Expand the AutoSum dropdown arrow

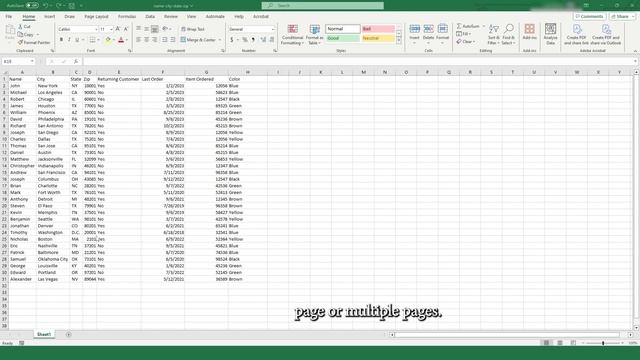(484, 26)
